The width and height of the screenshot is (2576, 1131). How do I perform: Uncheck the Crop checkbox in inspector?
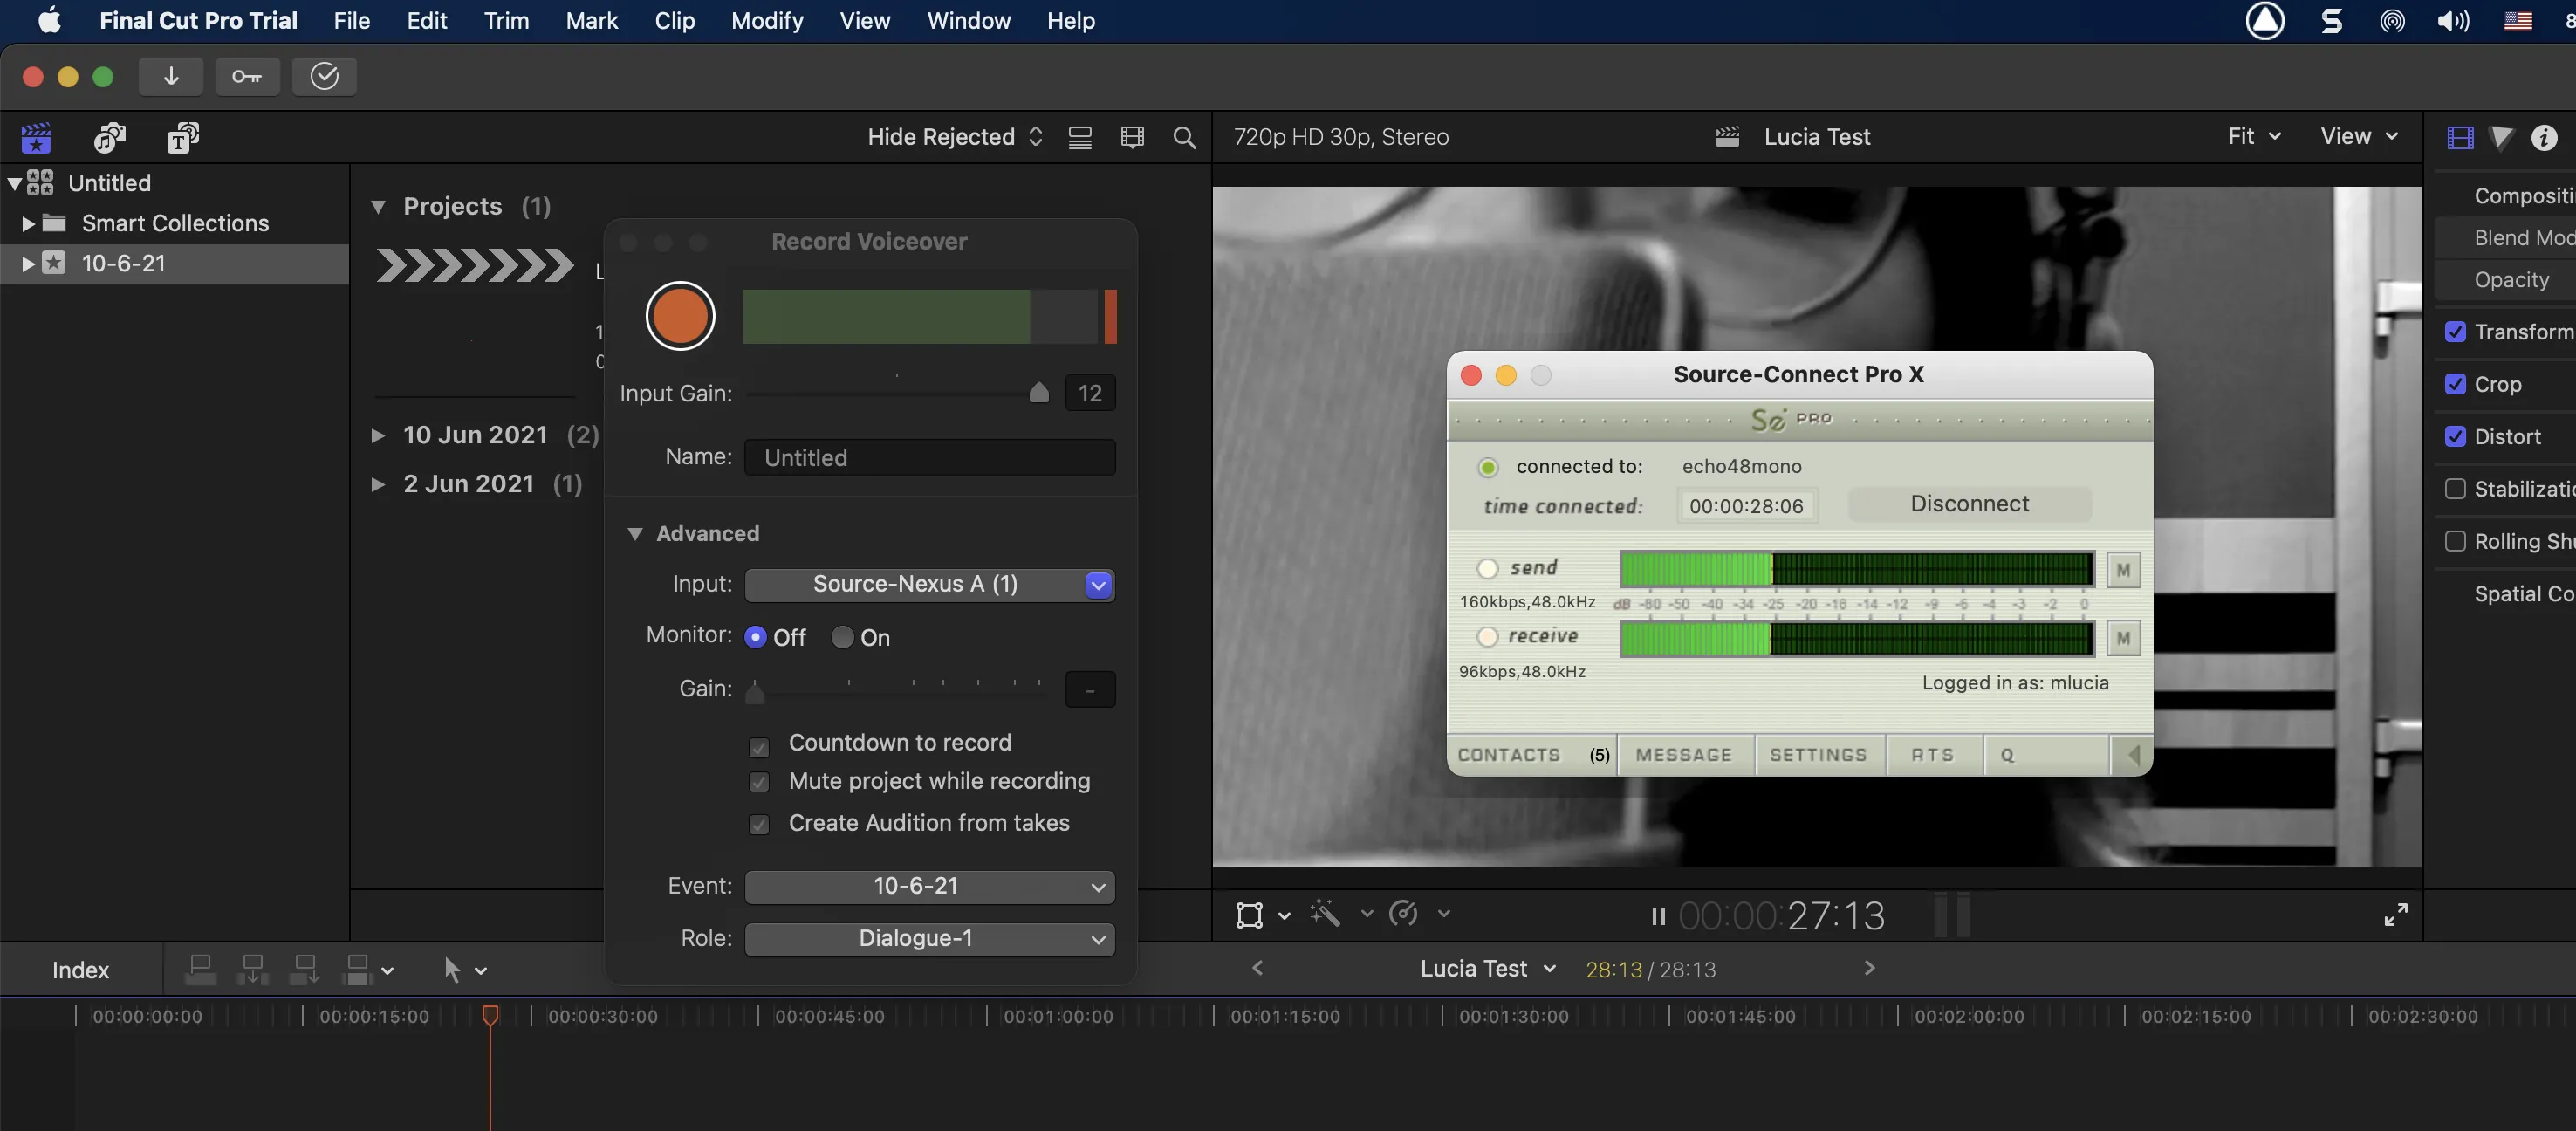click(2455, 384)
